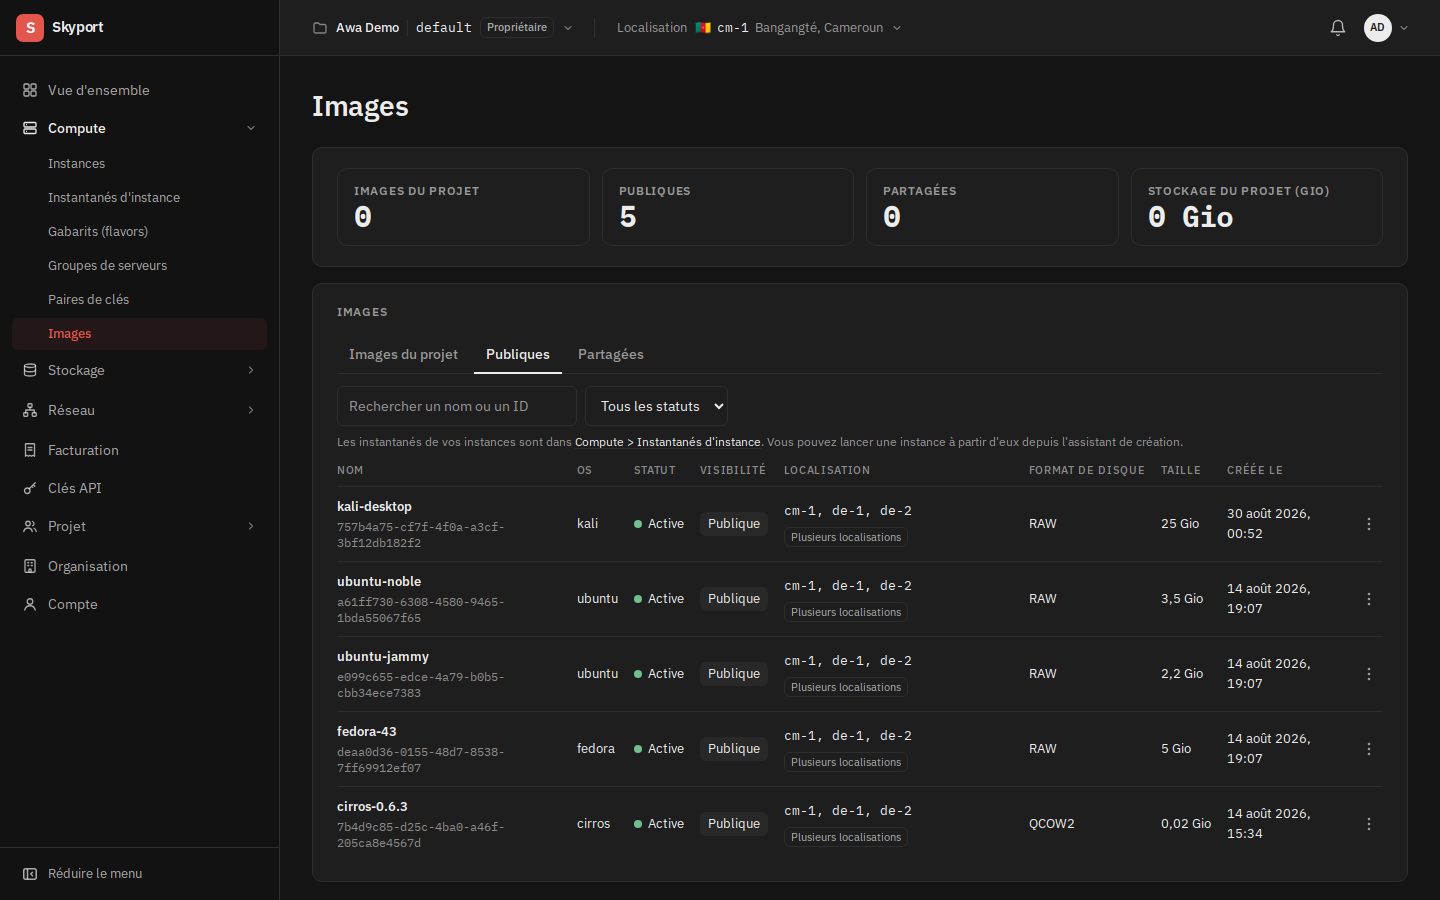The height and width of the screenshot is (900, 1440).
Task: Open Instantanés d'instance in the sidebar
Action: pos(139,198)
